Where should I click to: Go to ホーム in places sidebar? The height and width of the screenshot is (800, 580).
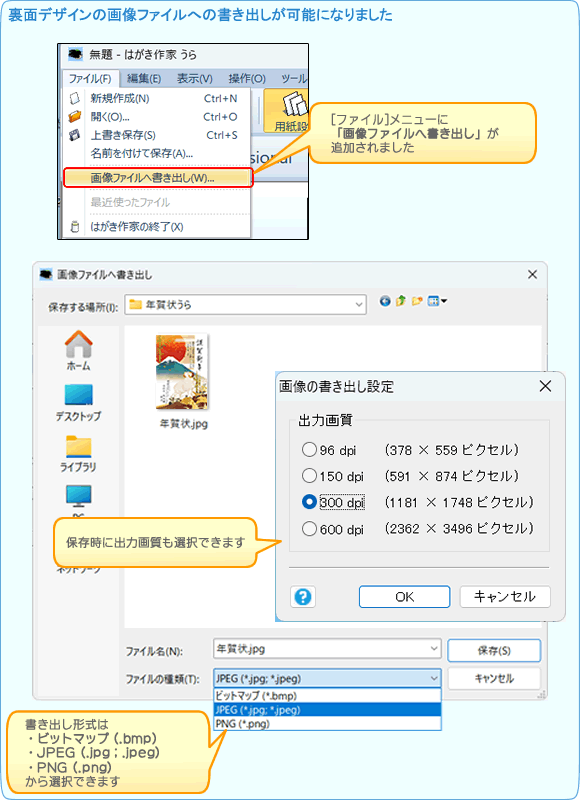click(79, 351)
